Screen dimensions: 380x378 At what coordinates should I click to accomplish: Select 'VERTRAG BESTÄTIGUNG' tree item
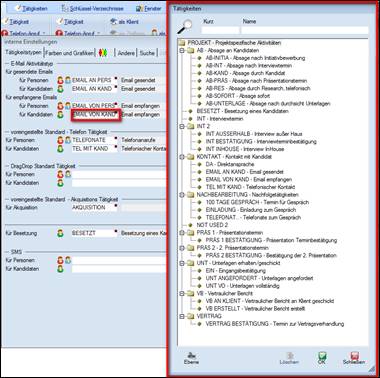[275, 324]
